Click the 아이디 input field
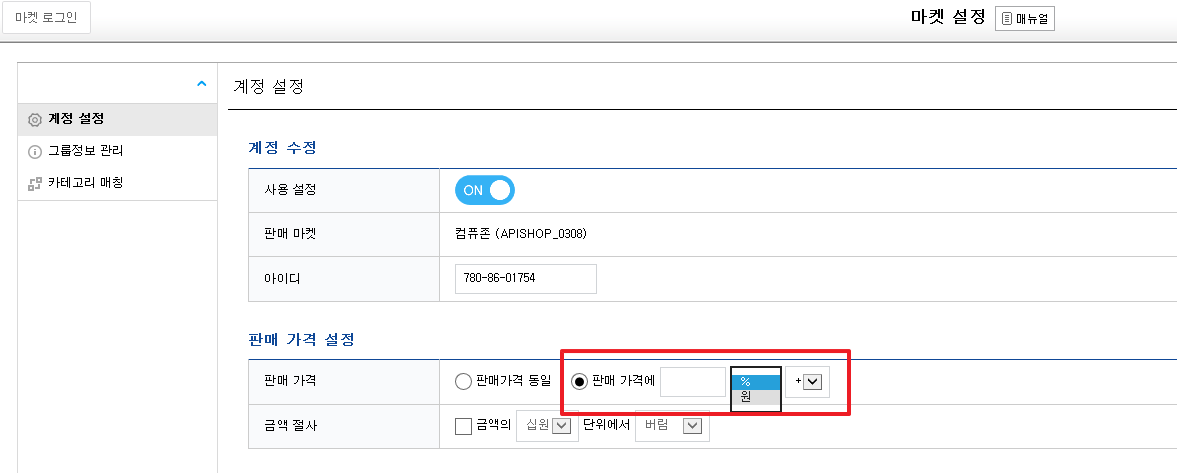The width and height of the screenshot is (1177, 473). coord(525,279)
